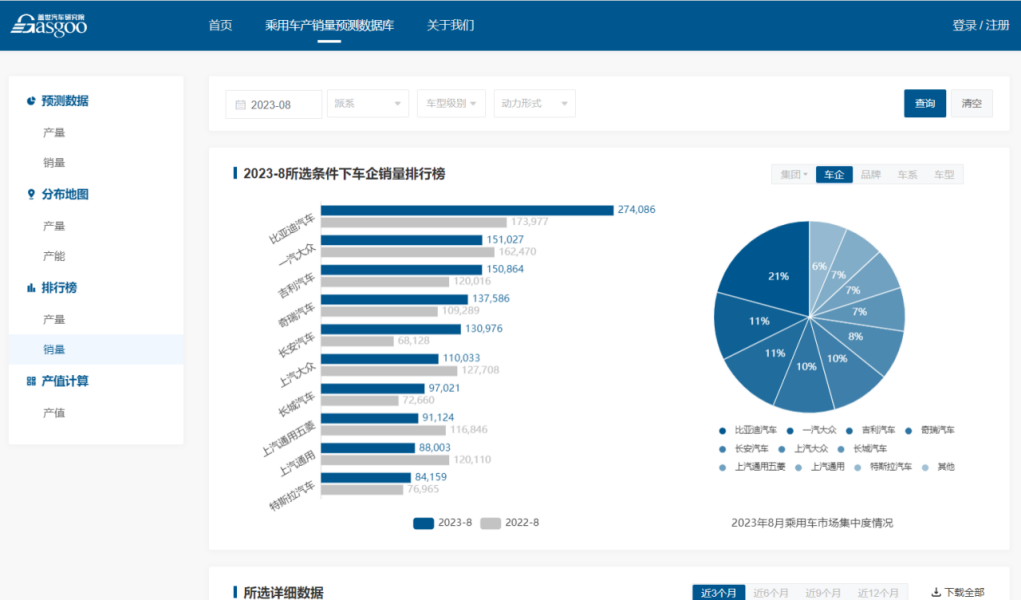Open 乘用车产销量预测数据库 nav item
Viewport: 1021px width, 600px height.
click(x=329, y=25)
